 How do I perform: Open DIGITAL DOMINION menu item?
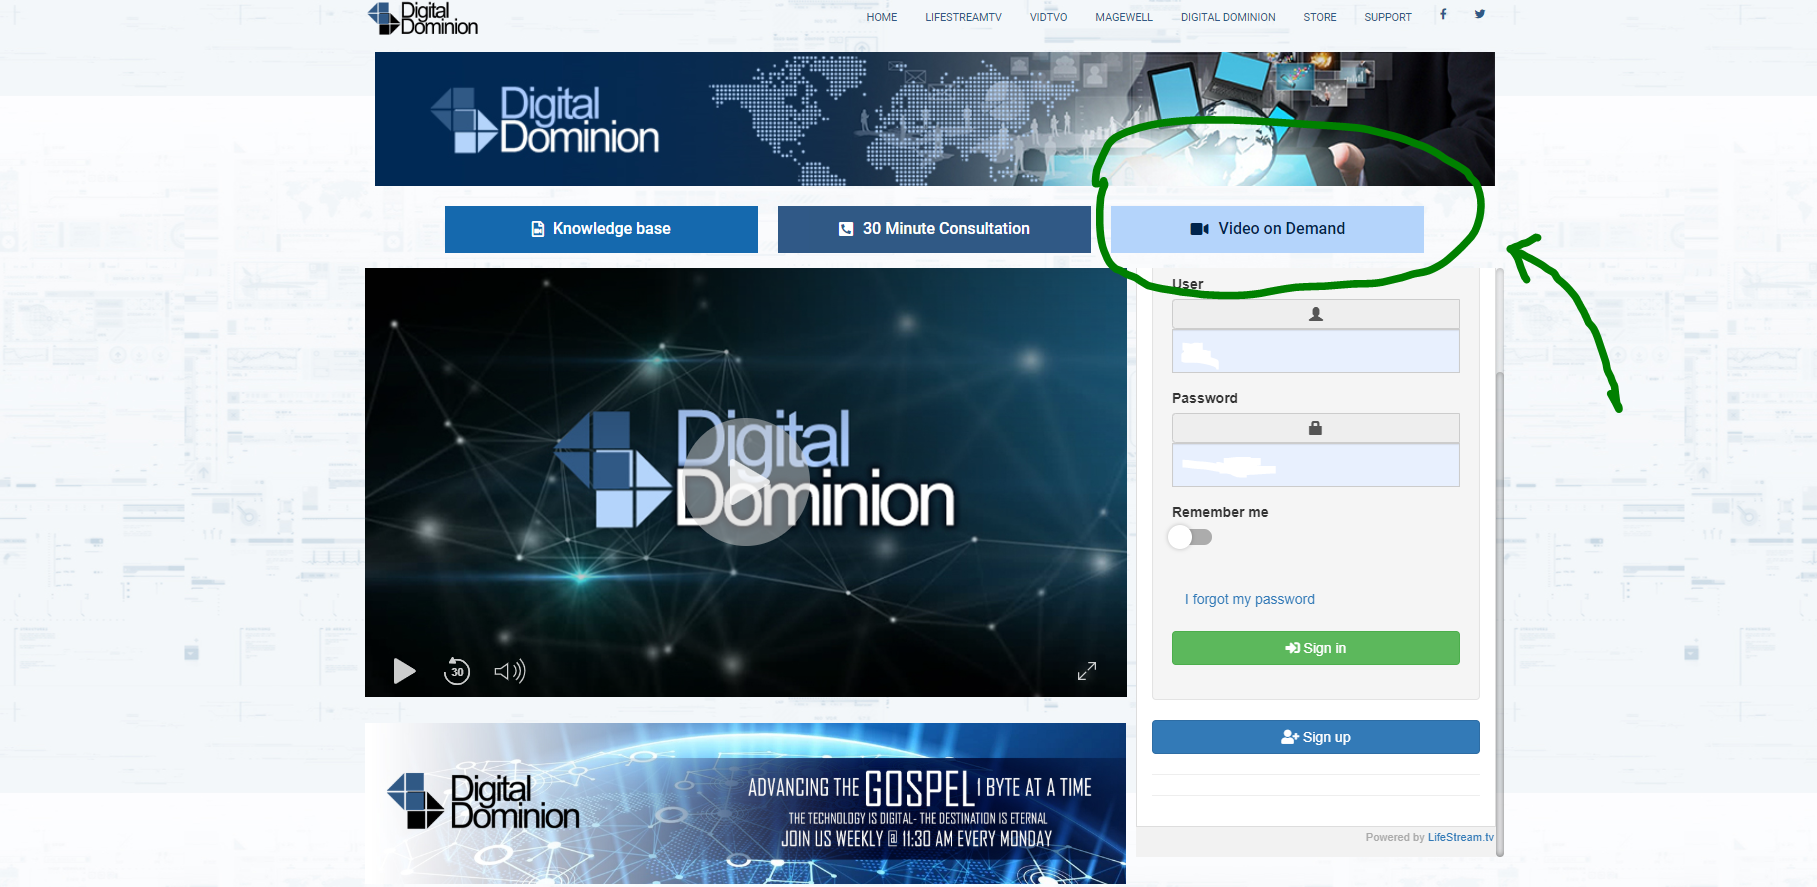(x=1228, y=17)
